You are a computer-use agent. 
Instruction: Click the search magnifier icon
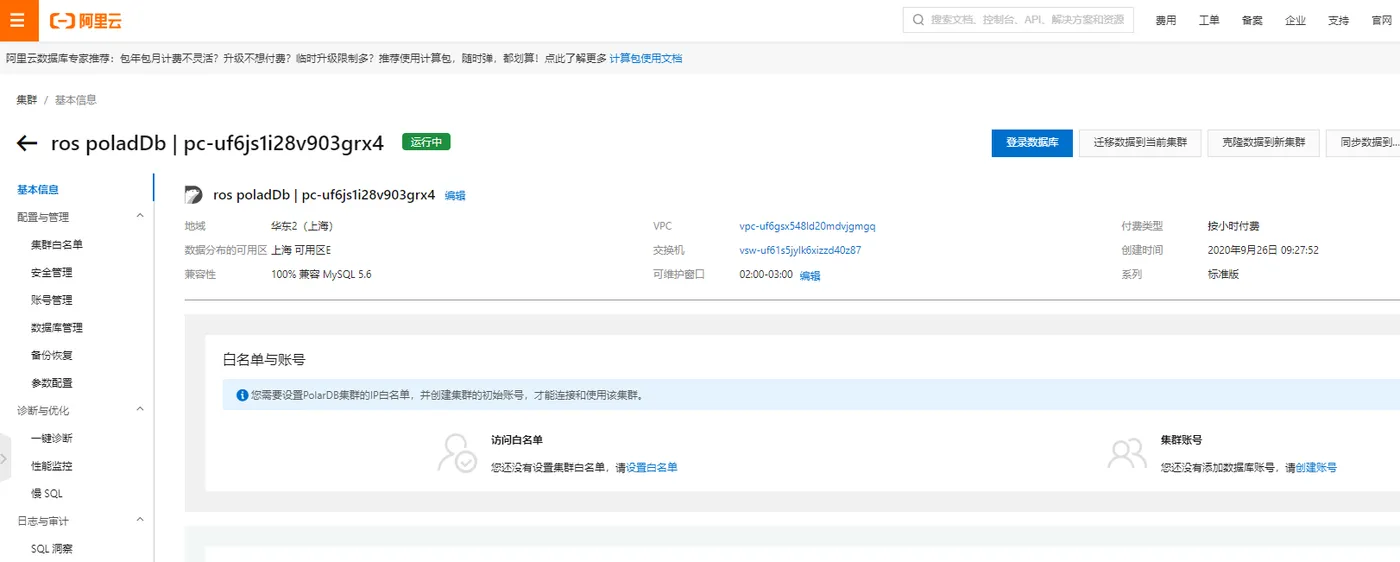click(x=919, y=20)
